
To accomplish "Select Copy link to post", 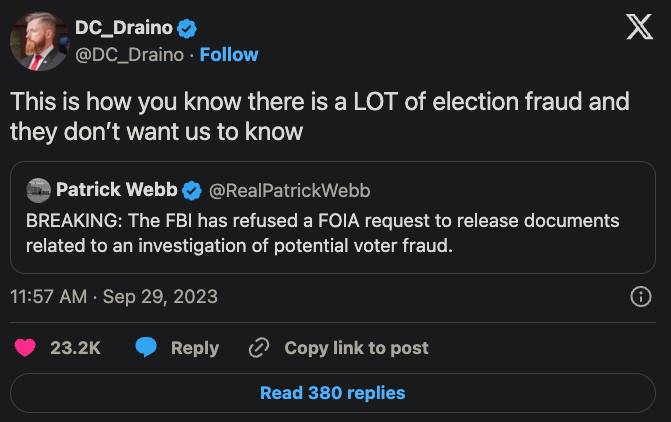I will (356, 347).
